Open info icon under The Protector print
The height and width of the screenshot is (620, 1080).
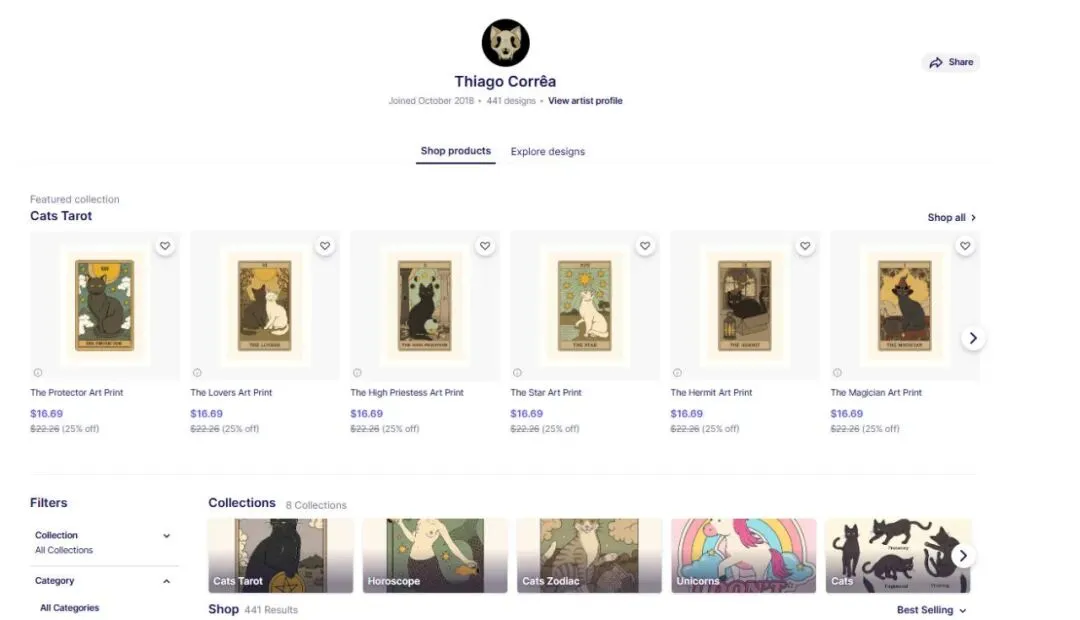[x=38, y=373]
